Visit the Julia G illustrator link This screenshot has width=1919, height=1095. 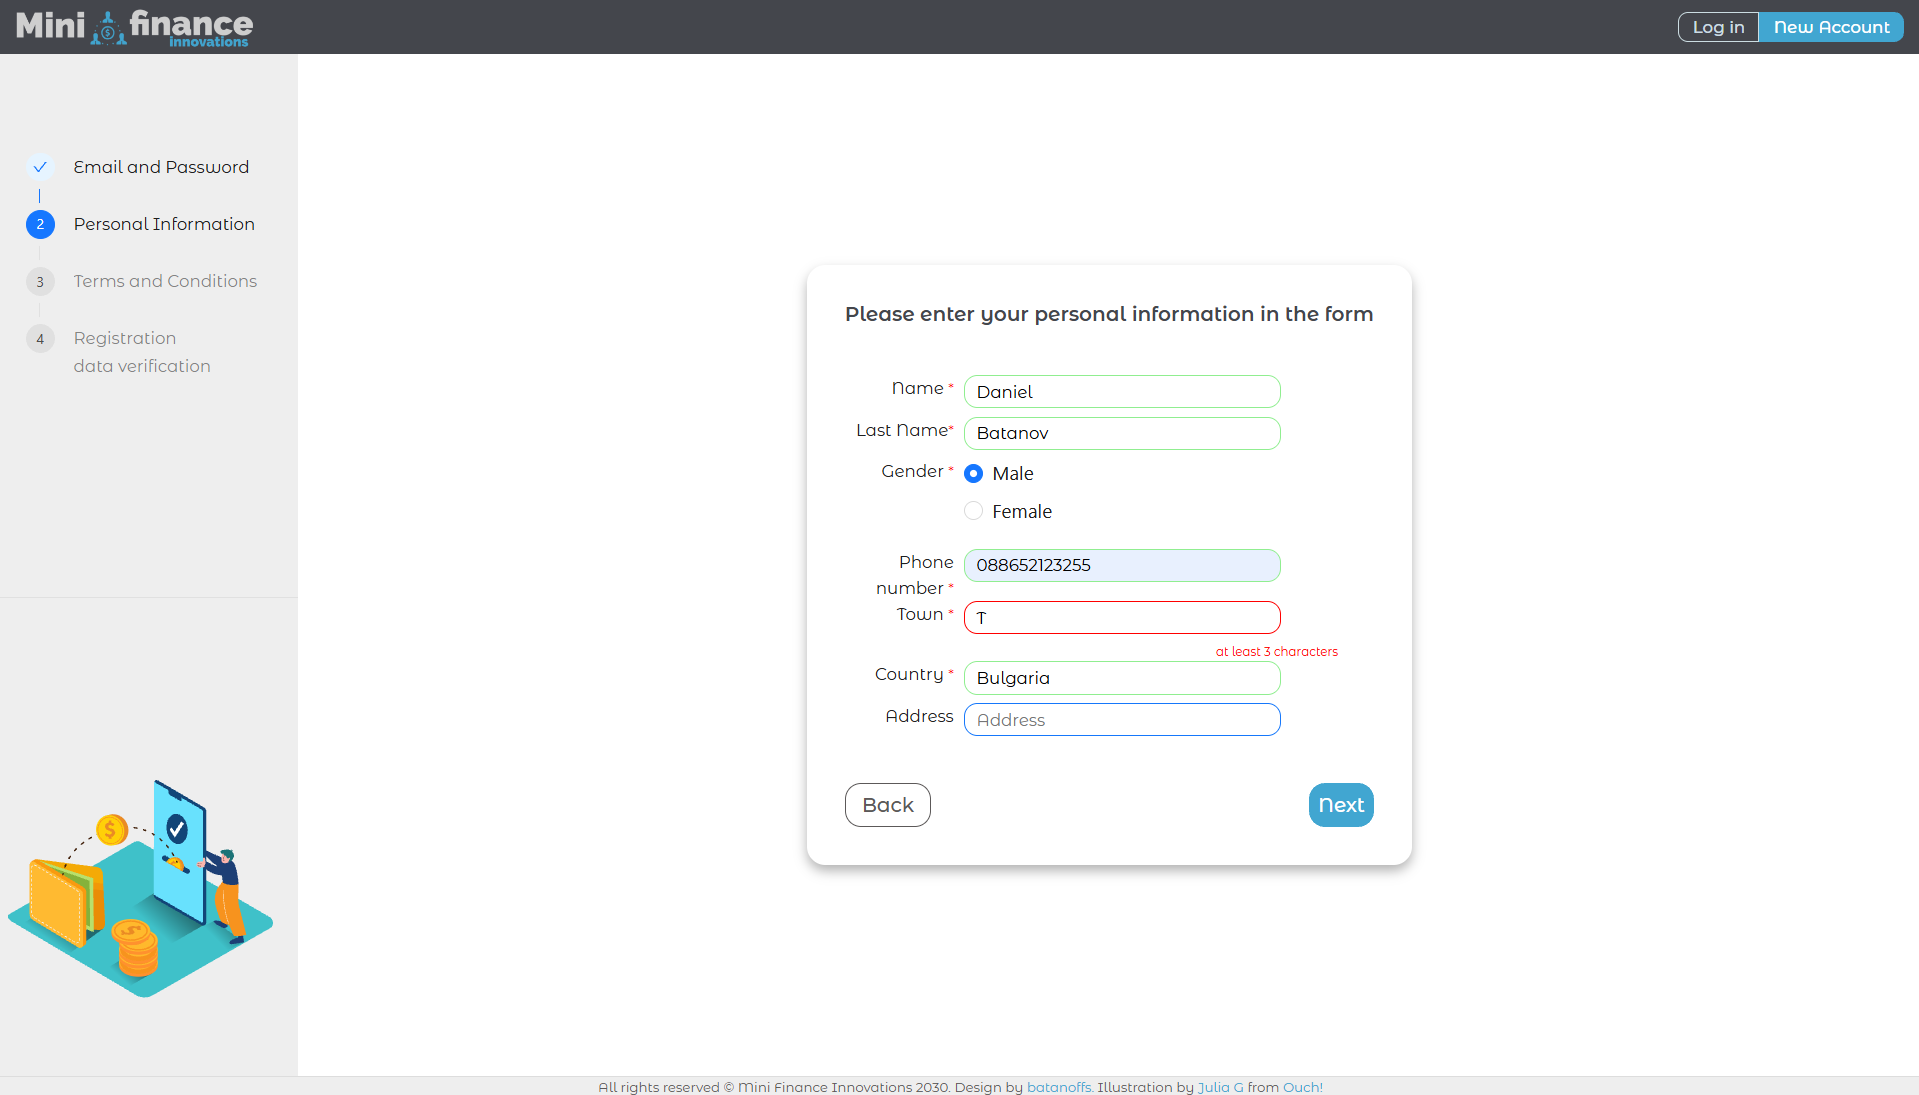click(x=1221, y=1087)
